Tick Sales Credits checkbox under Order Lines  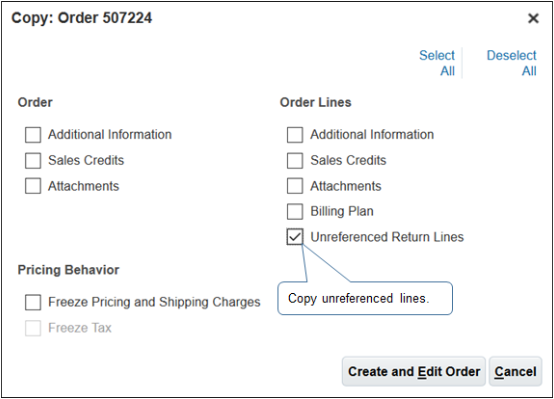295,160
